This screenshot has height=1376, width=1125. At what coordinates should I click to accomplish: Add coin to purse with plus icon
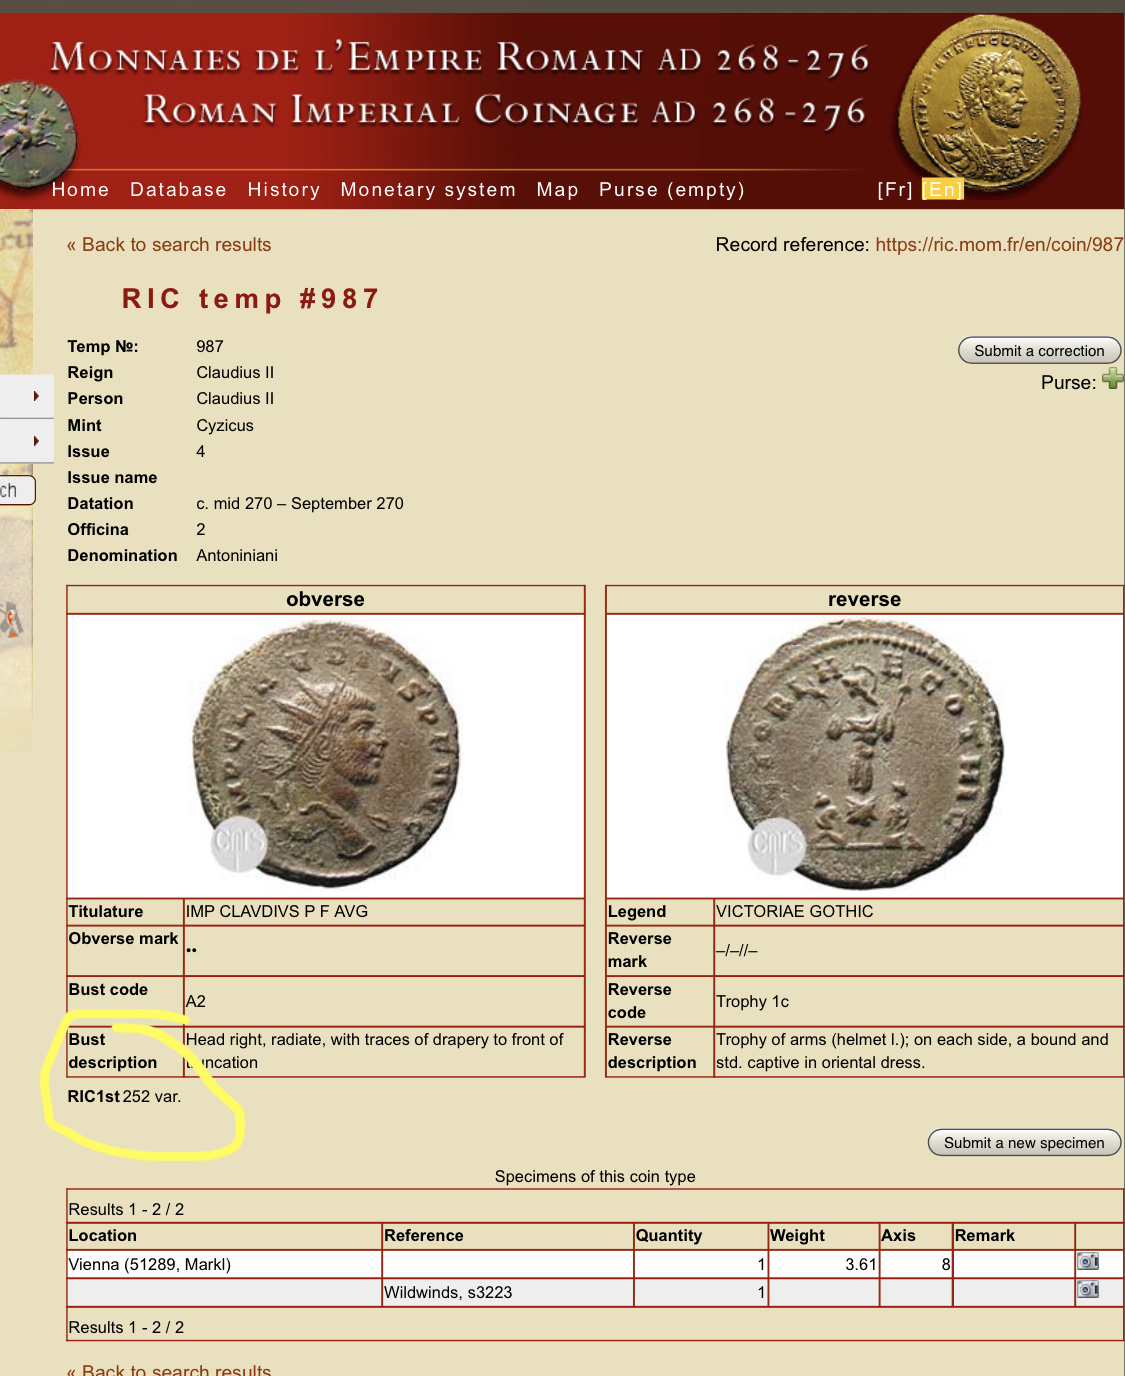pos(1112,379)
